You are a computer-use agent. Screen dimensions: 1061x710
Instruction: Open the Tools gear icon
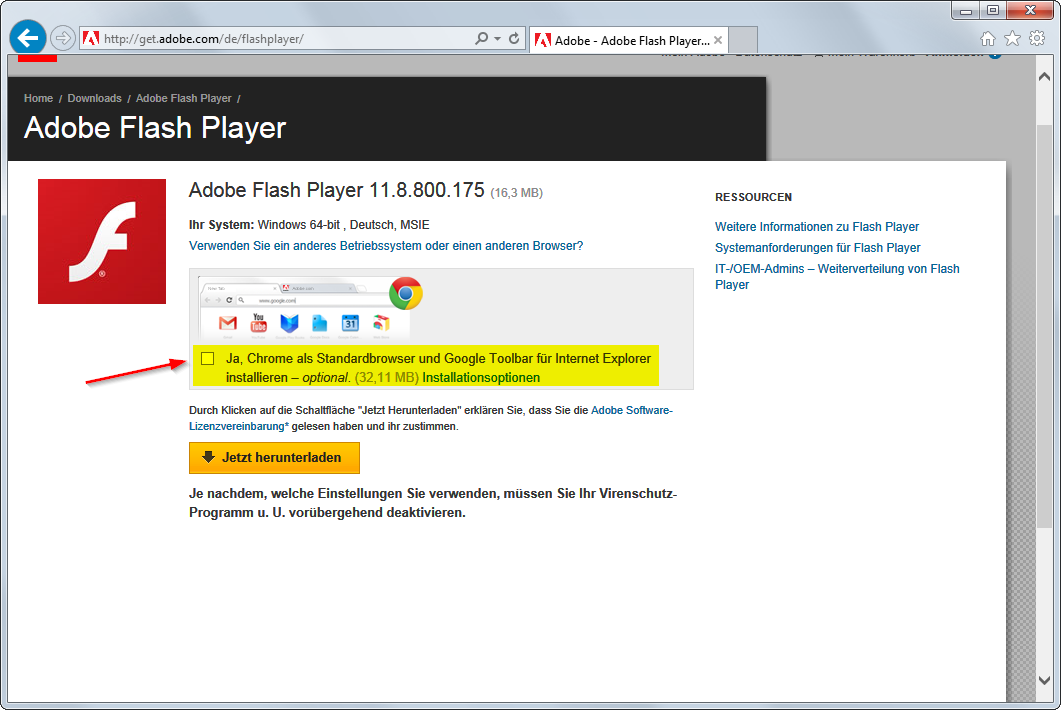click(1037, 39)
